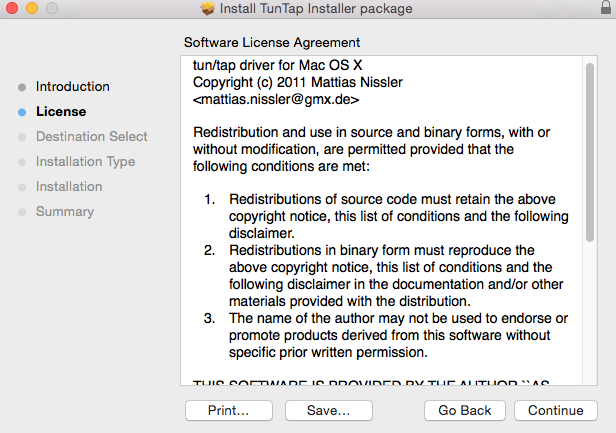The width and height of the screenshot is (616, 433).
Task: Click the Summary step bullet dot
Action: (22, 212)
